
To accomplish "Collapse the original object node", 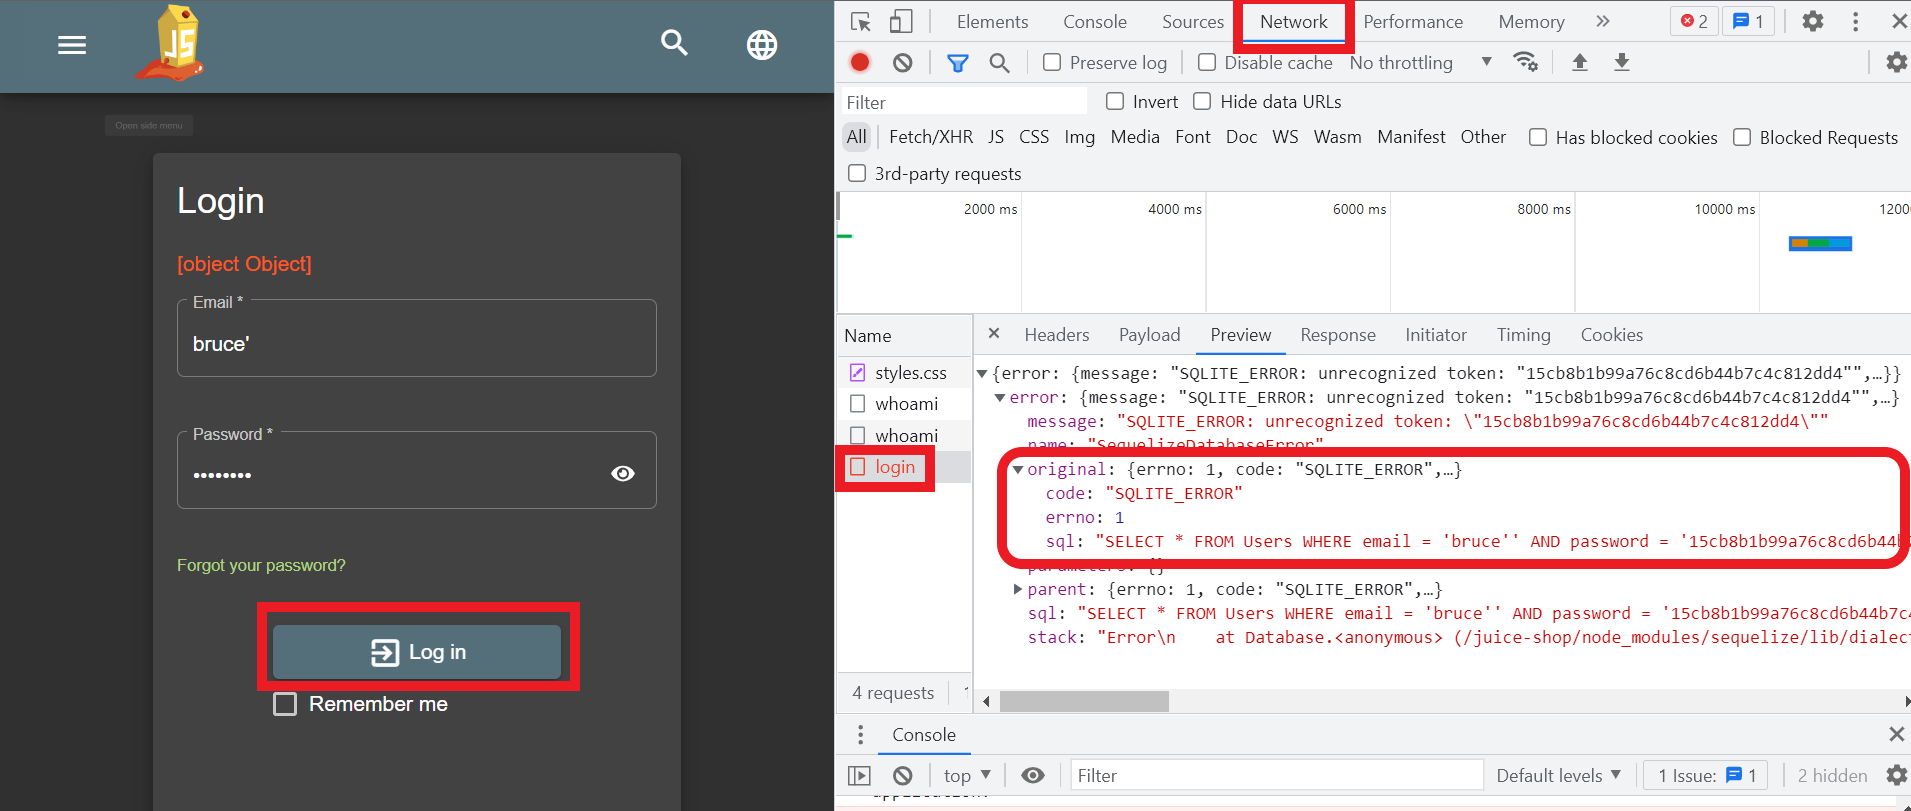I will (x=1018, y=470).
